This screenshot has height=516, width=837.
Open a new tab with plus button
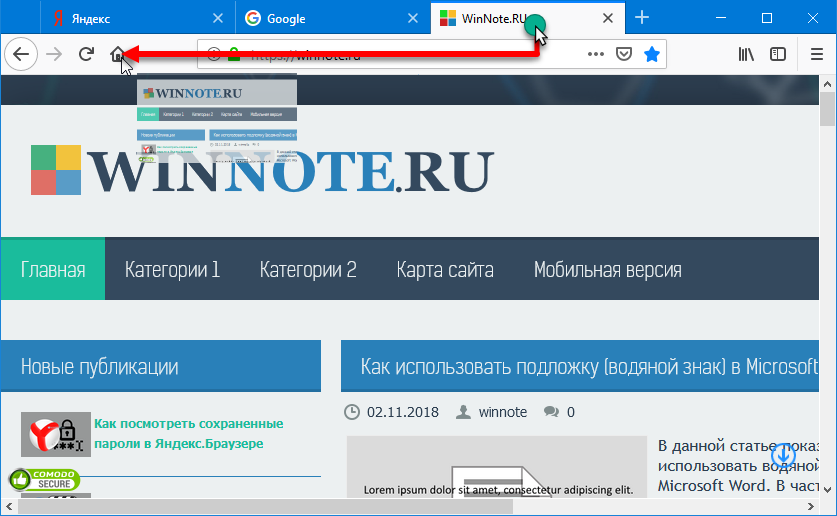[642, 18]
